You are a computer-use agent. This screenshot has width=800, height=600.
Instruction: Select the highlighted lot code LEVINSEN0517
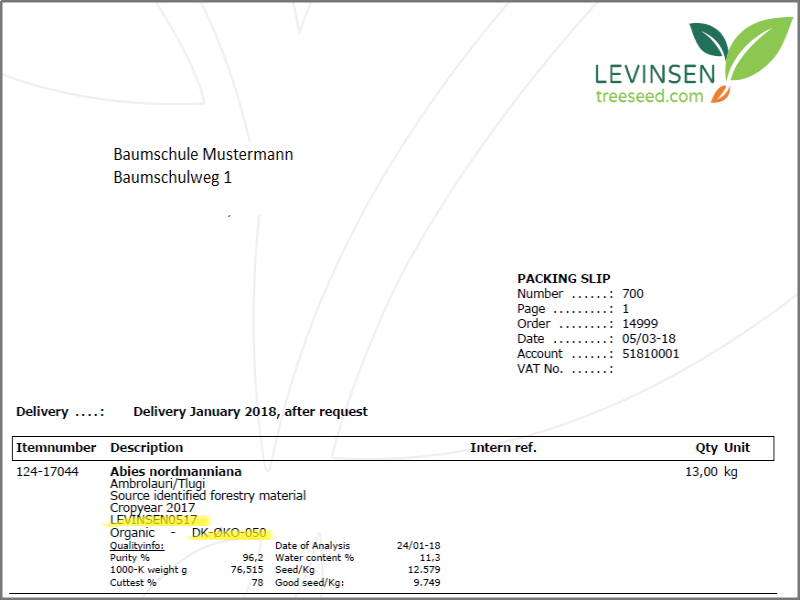click(154, 520)
